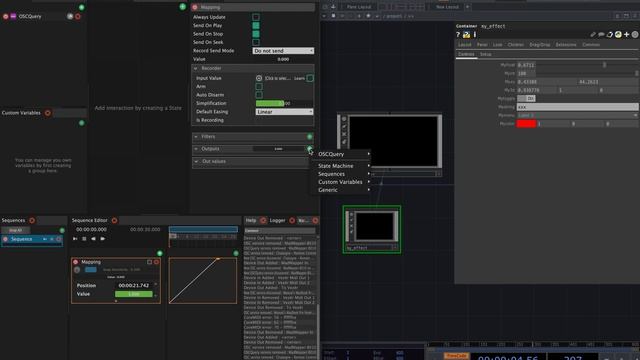This screenshot has height=360, width=640.
Task: Expand the OSCQuery submenu
Action: coord(344,154)
